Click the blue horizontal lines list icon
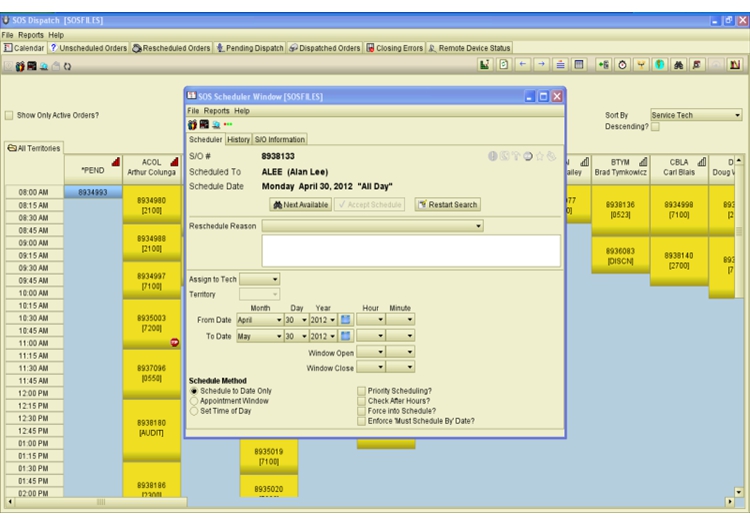 coord(560,65)
